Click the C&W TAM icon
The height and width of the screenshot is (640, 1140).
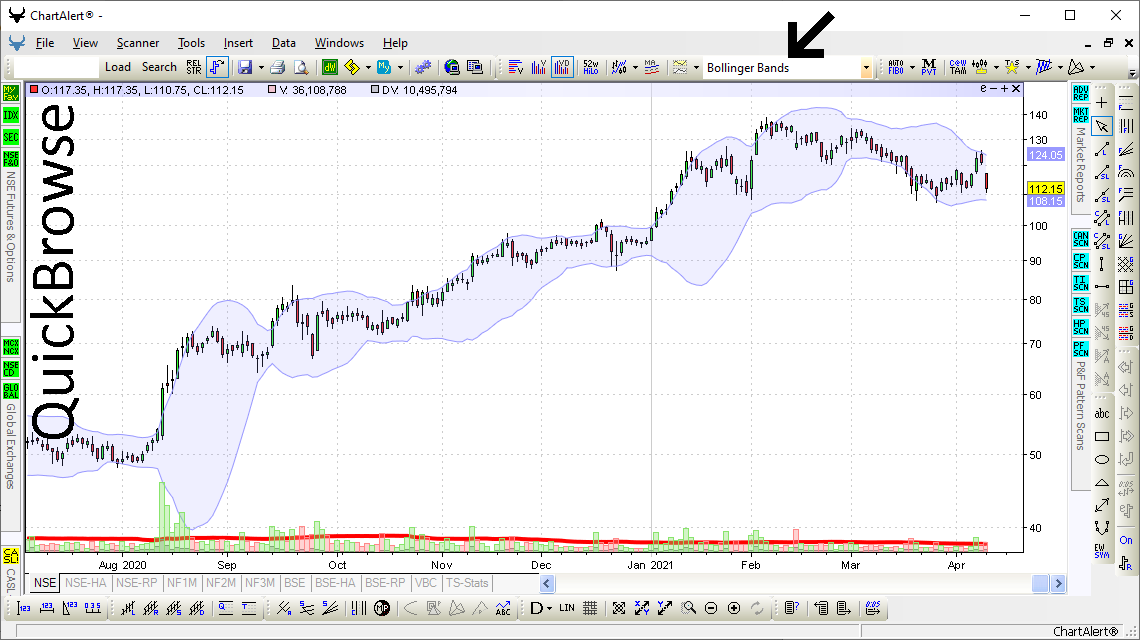[x=958, y=67]
